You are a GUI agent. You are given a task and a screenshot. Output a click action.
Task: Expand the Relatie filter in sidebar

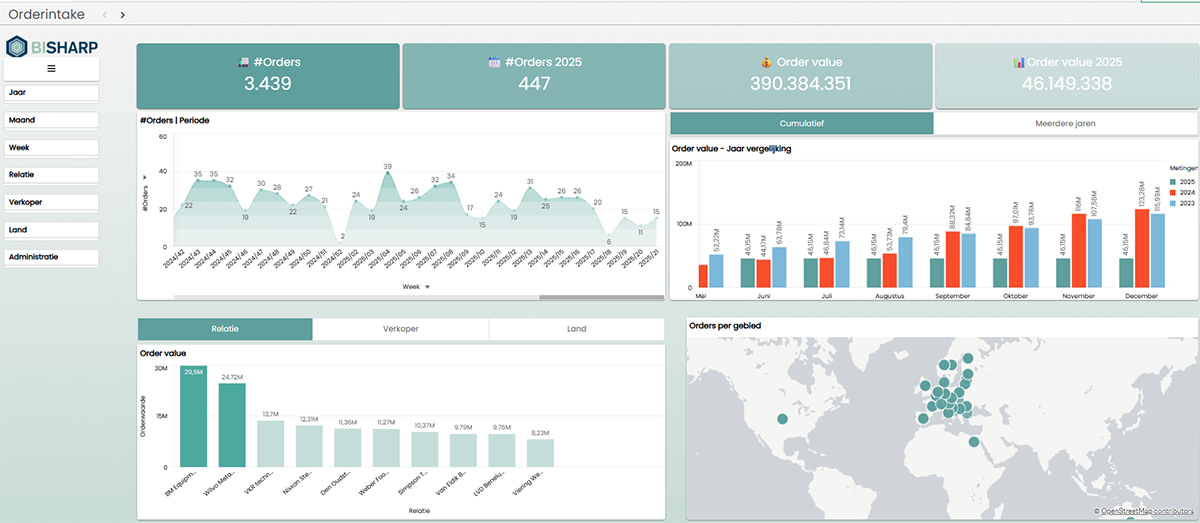[x=51, y=175]
